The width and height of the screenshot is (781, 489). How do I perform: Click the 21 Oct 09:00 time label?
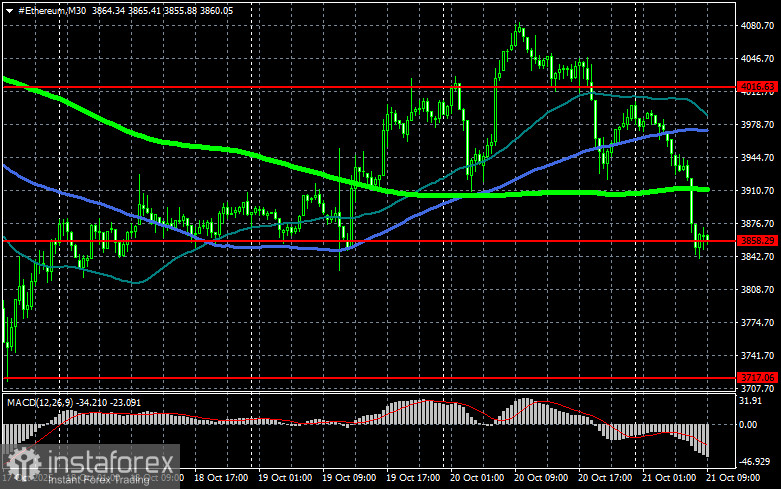[733, 478]
